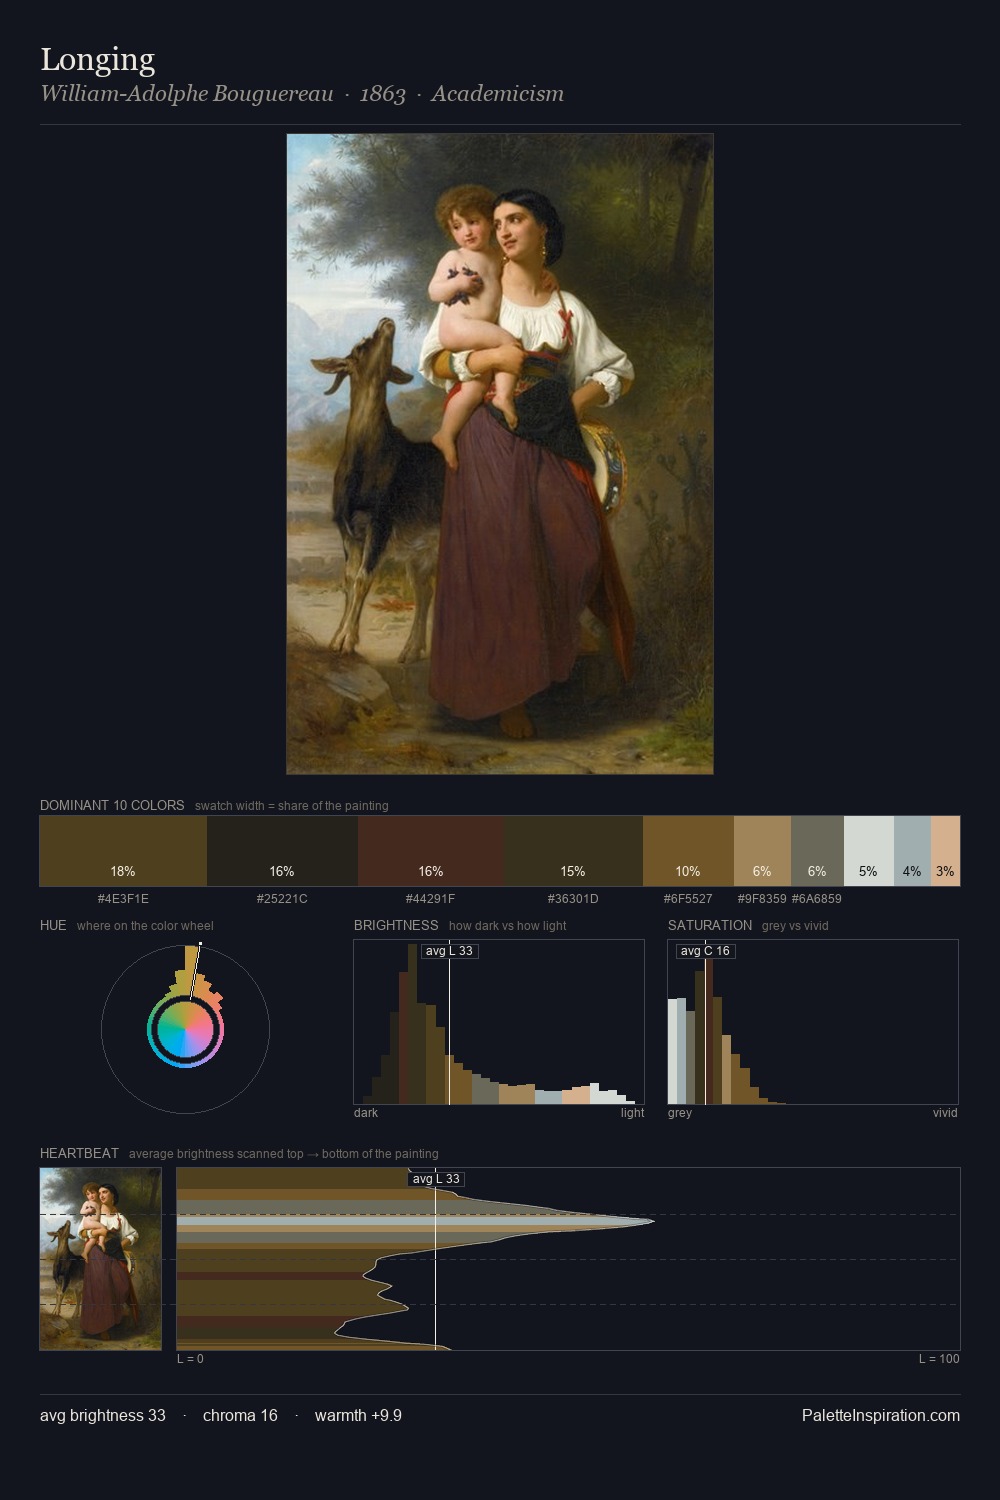The height and width of the screenshot is (1500, 1000).
Task: Click 'where on the color wheel' caption
Action: pyautogui.click(x=145, y=926)
